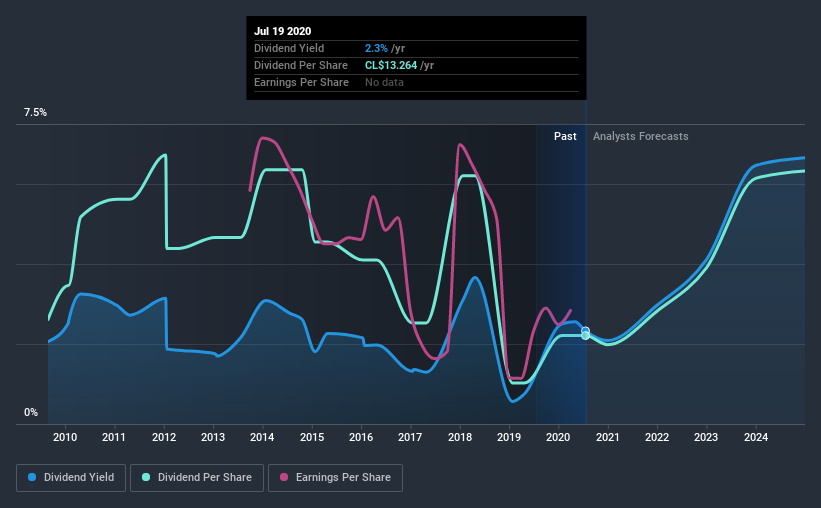Click the CL$13.264 dividend per share value
Image resolution: width=821 pixels, height=508 pixels.
point(391,65)
